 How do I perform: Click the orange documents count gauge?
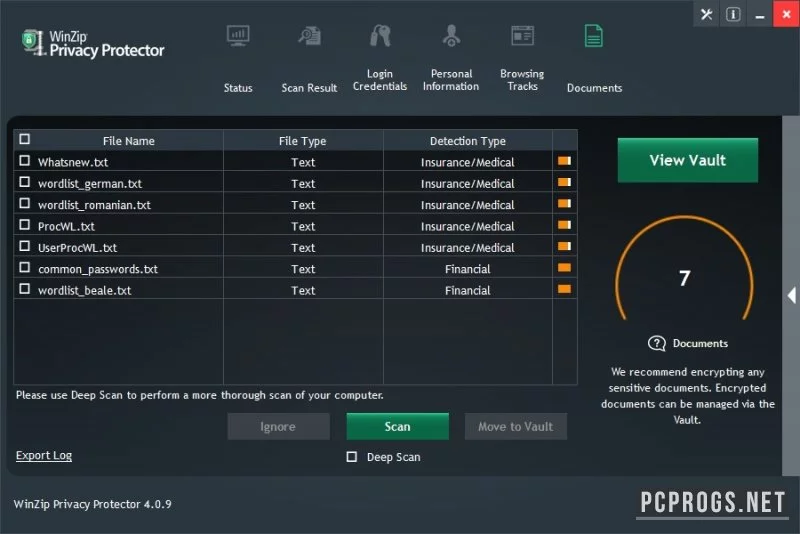685,268
